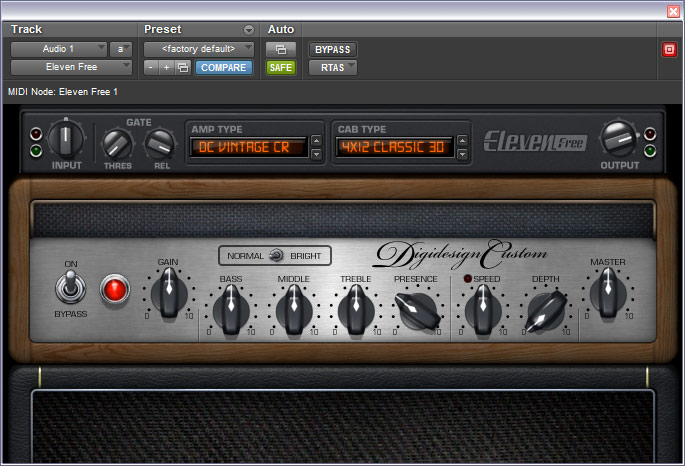Click the speaker cabinet grille
Image resolution: width=685 pixels, height=466 pixels.
[342, 426]
